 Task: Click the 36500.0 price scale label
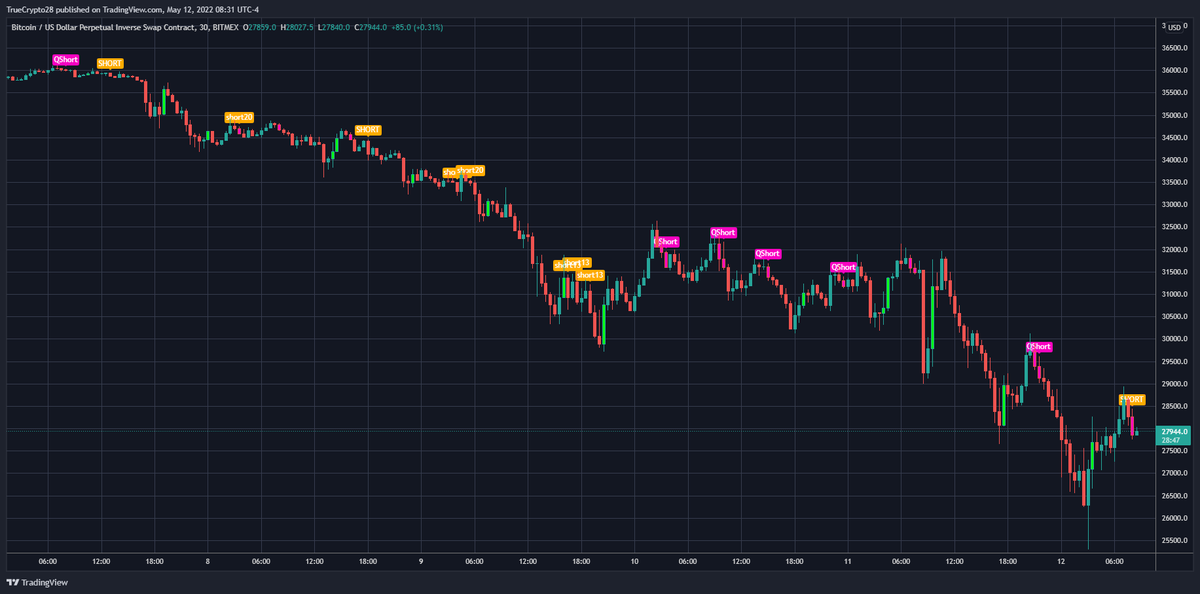coord(1174,47)
